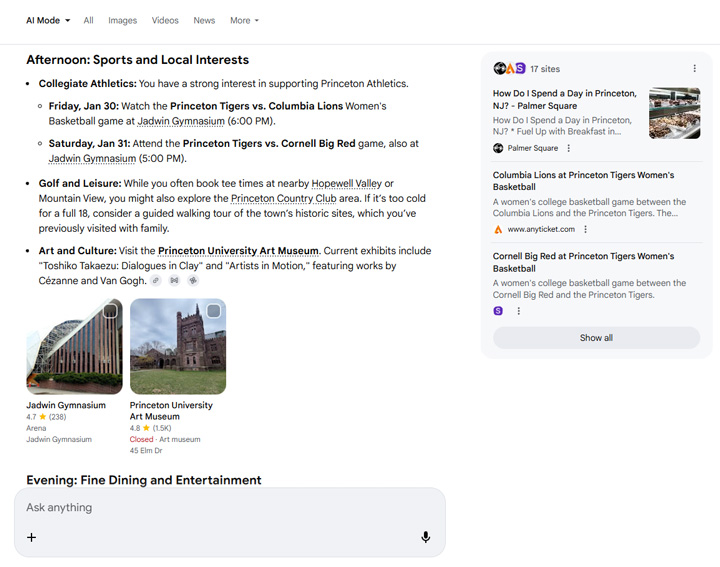Click the orange anyticket site favicon

click(x=498, y=229)
